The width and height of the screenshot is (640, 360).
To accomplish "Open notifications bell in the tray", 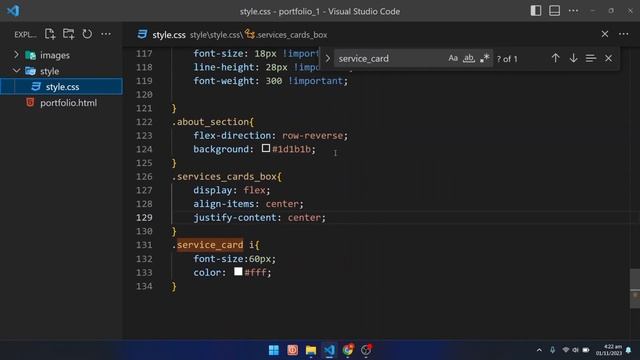I will pyautogui.click(x=629, y=350).
